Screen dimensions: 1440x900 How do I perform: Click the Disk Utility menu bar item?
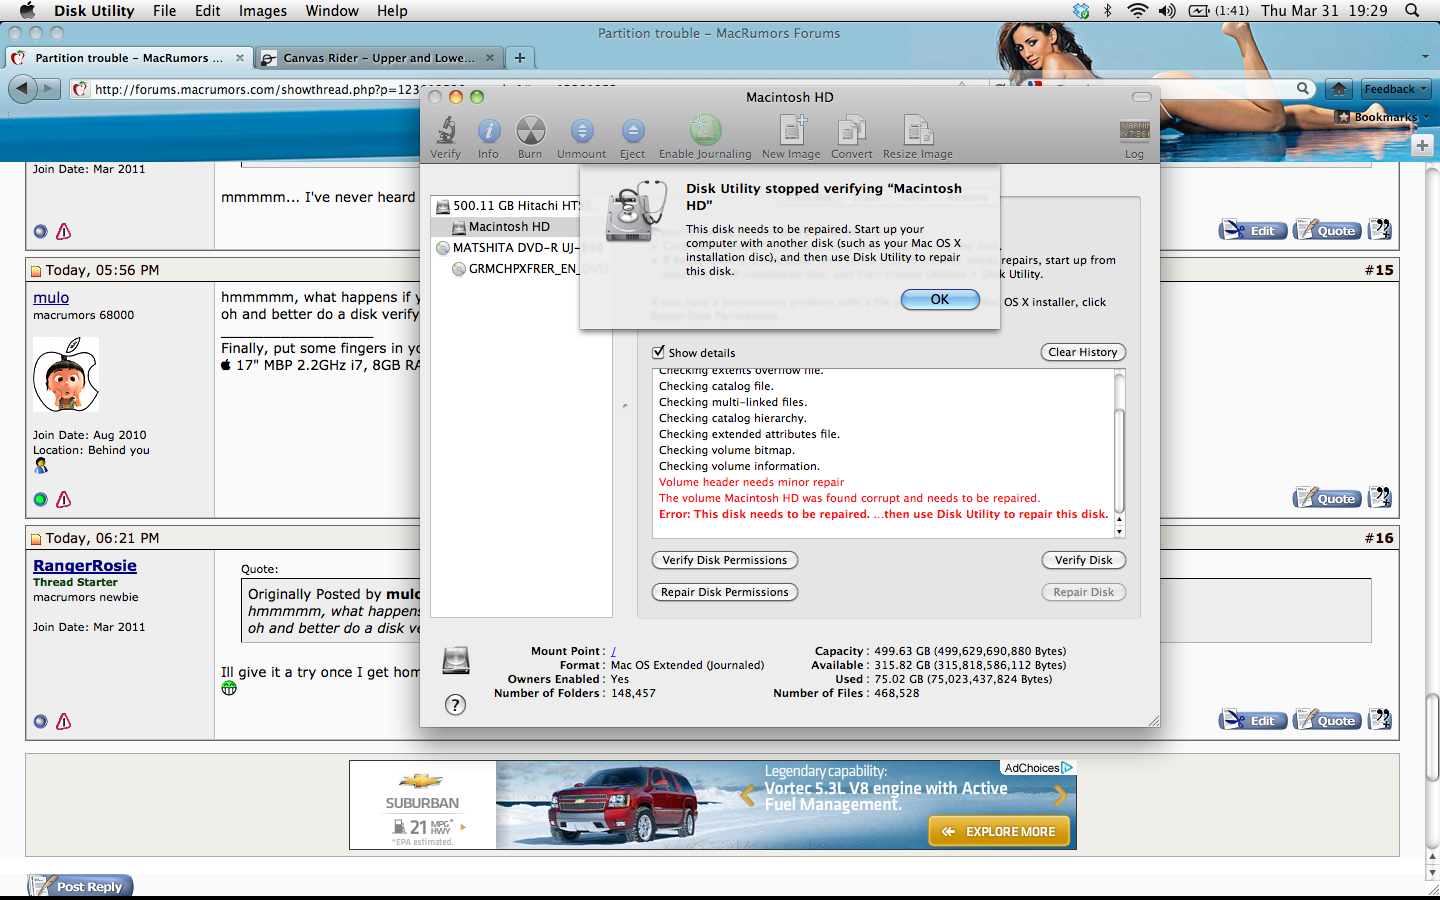coord(94,10)
